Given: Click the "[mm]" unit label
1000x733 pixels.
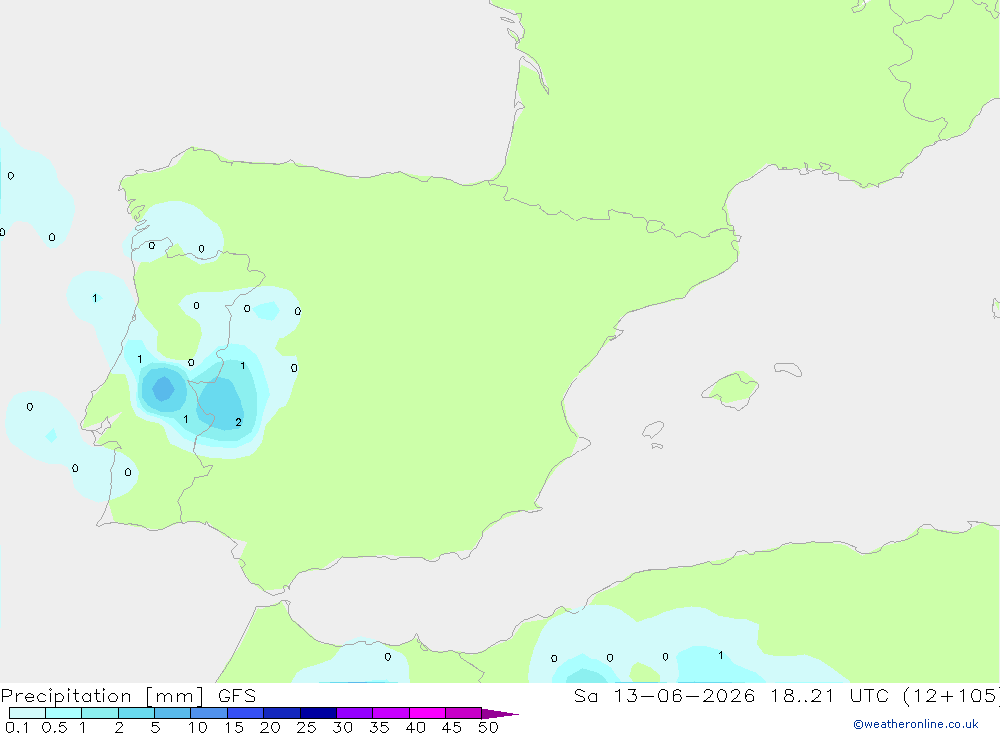Looking at the screenshot, I should coord(175,696).
